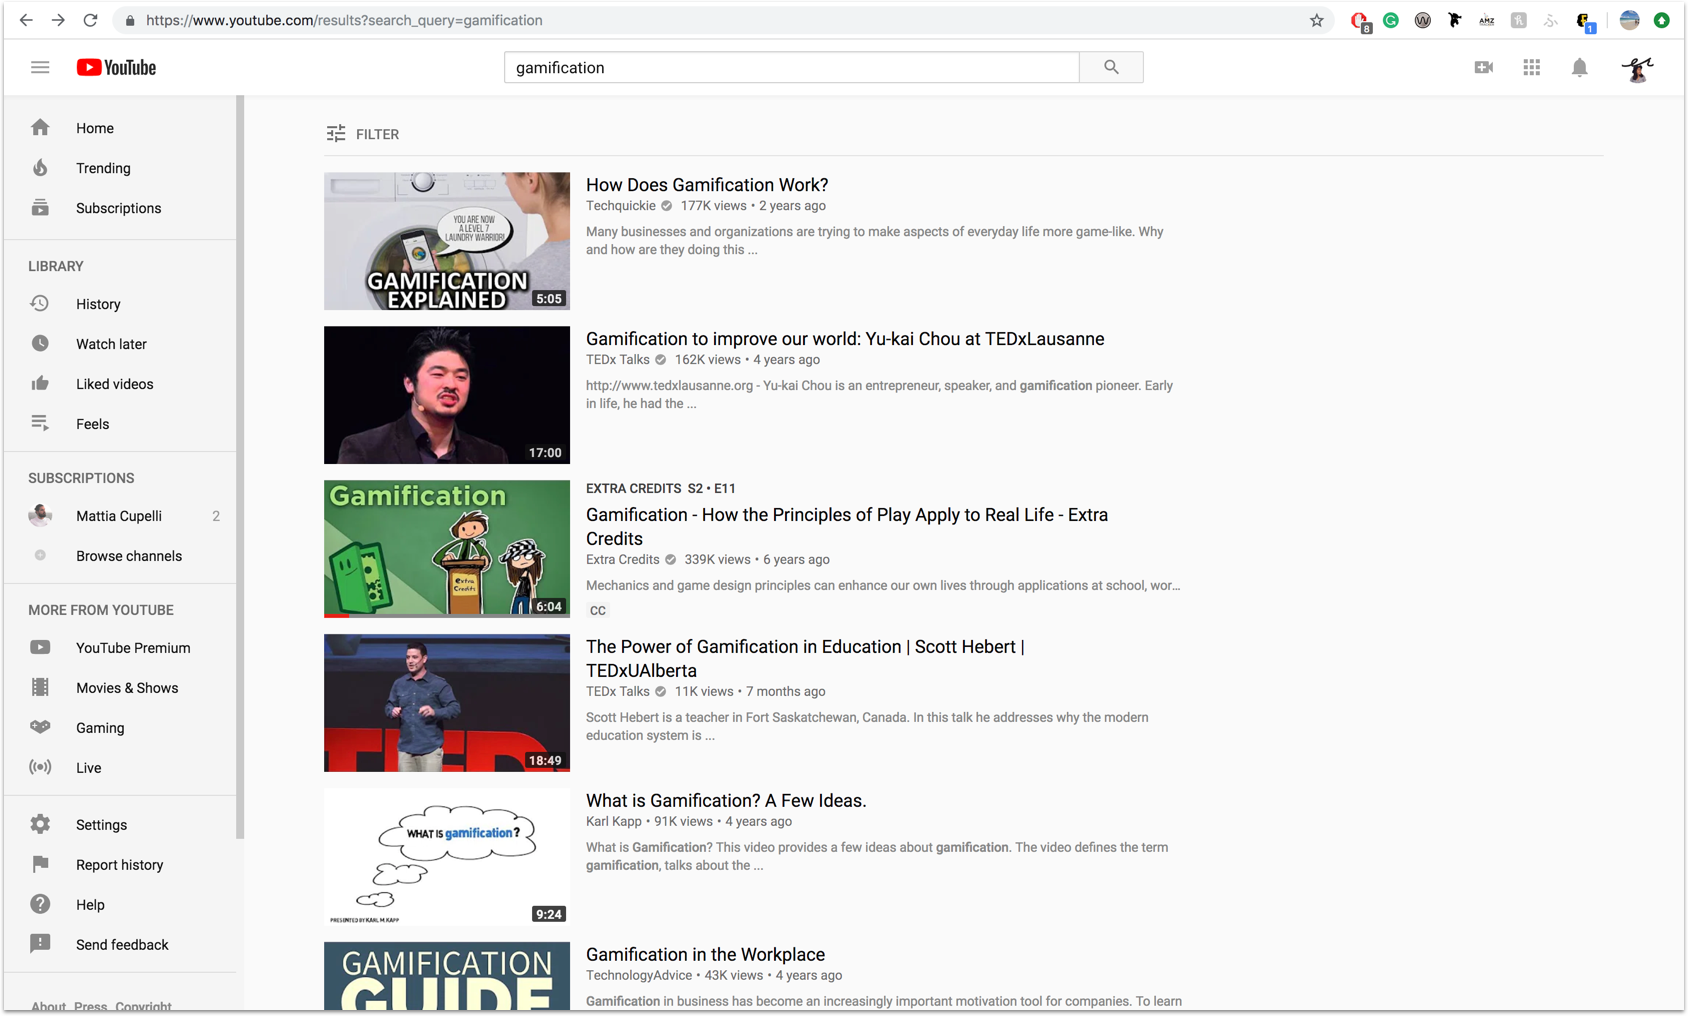The height and width of the screenshot is (1016, 1688).
Task: Open the hamburger guide menu icon
Action: point(40,67)
